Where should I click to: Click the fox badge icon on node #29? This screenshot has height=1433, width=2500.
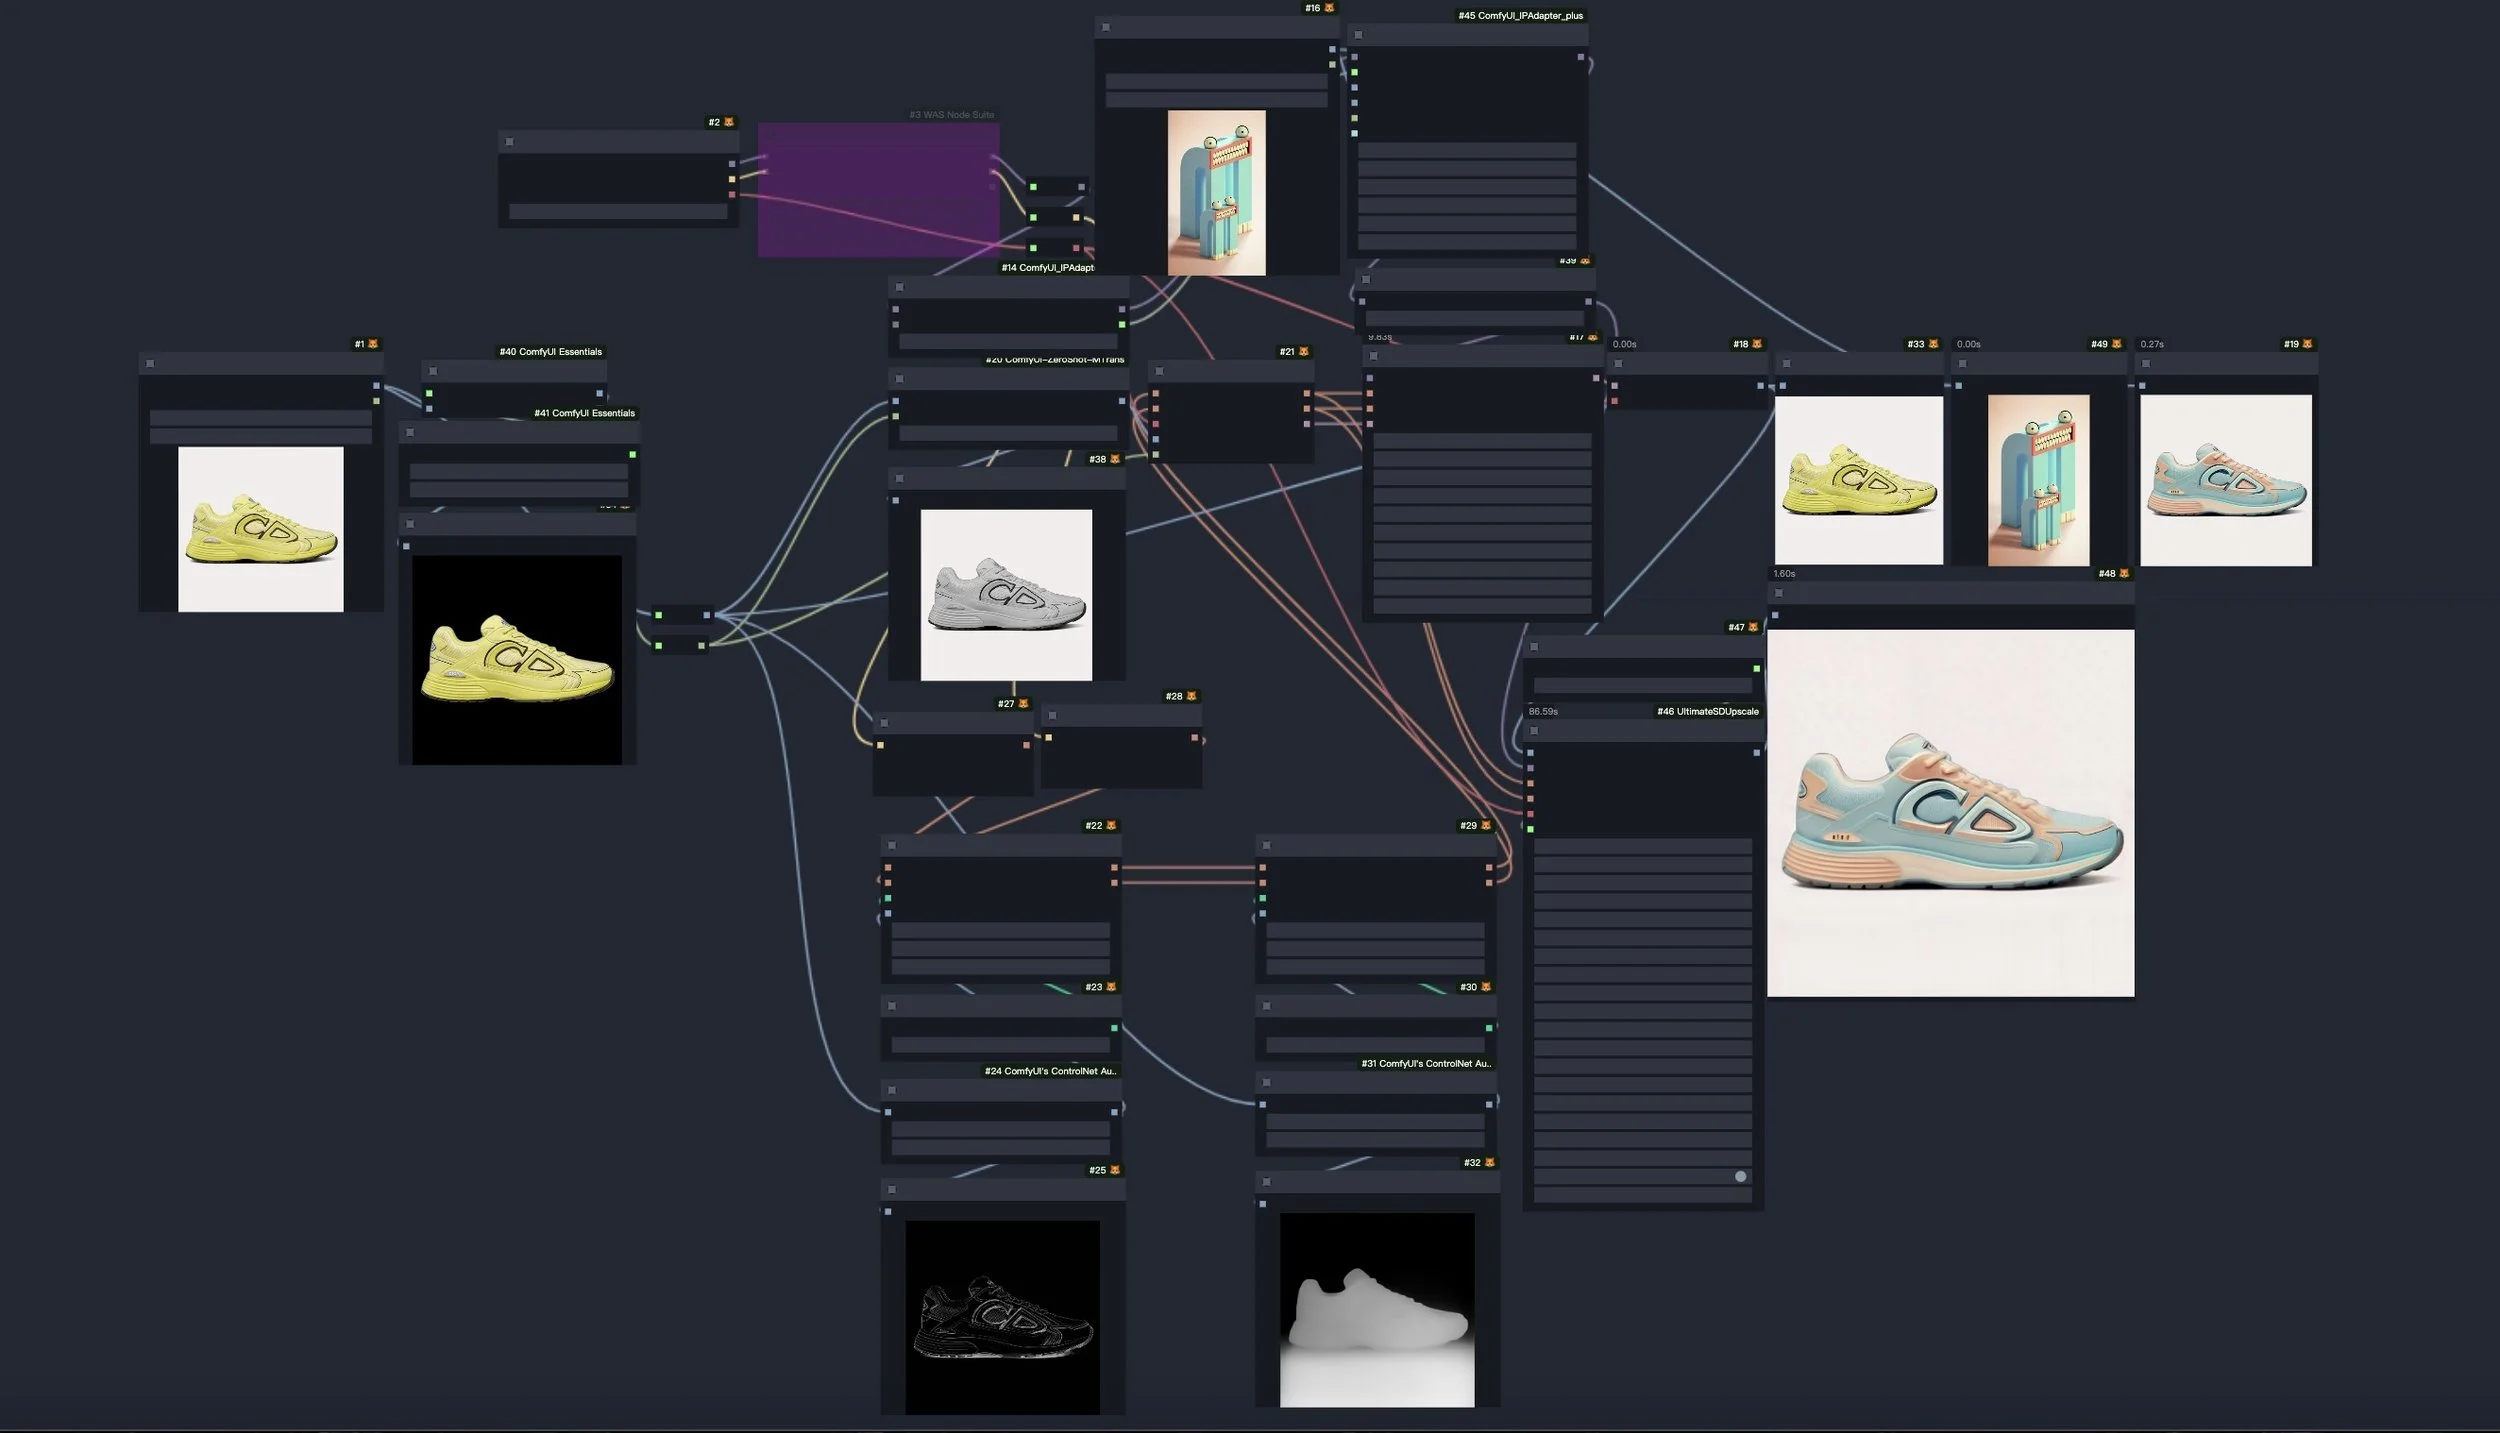pyautogui.click(x=1486, y=826)
